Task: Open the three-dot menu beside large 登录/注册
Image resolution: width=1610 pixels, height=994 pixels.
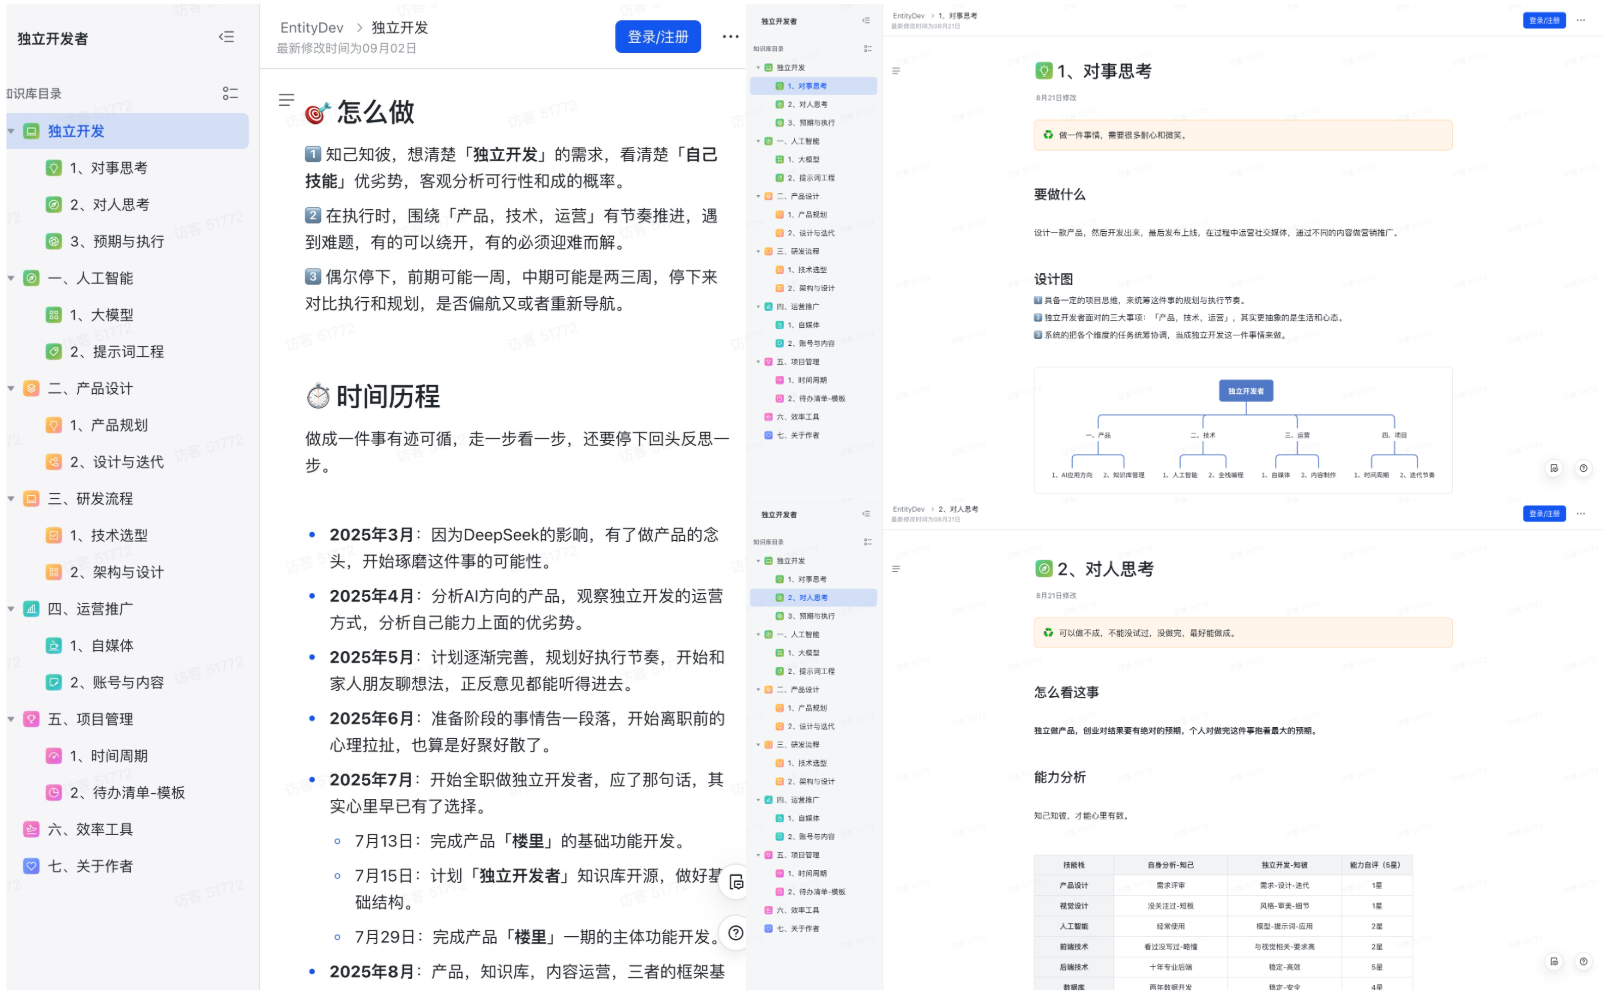Action: (x=730, y=37)
